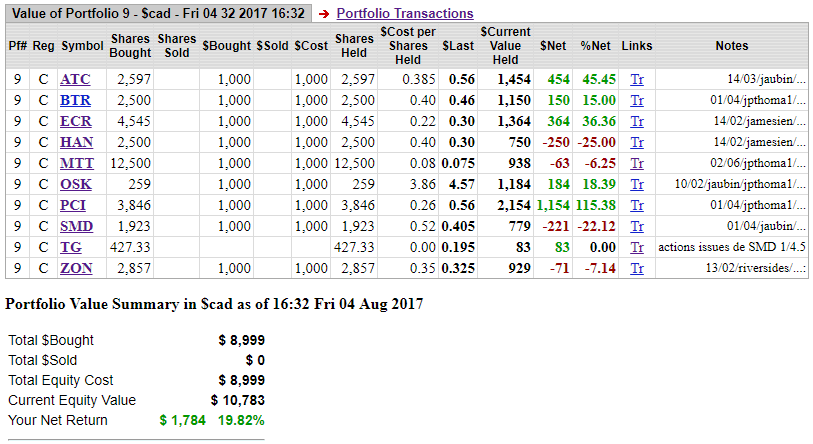Click the Tr link in the PCI row
This screenshot has width=813, height=444.
637,205
